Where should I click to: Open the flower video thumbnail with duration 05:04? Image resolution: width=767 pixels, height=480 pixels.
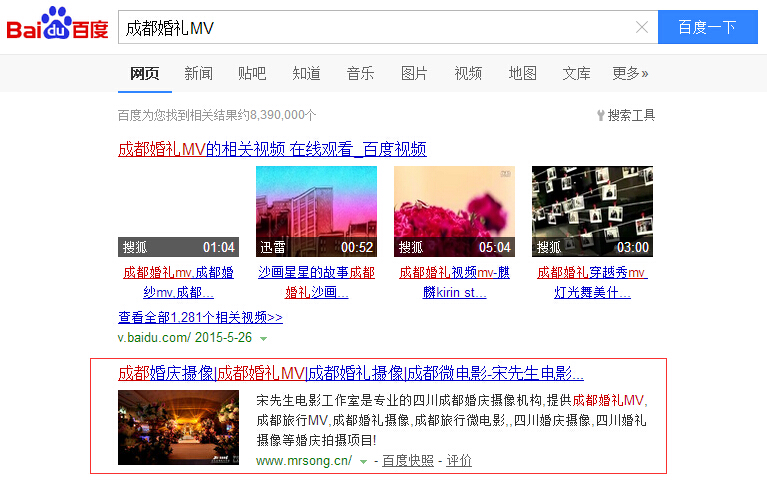[x=454, y=212]
